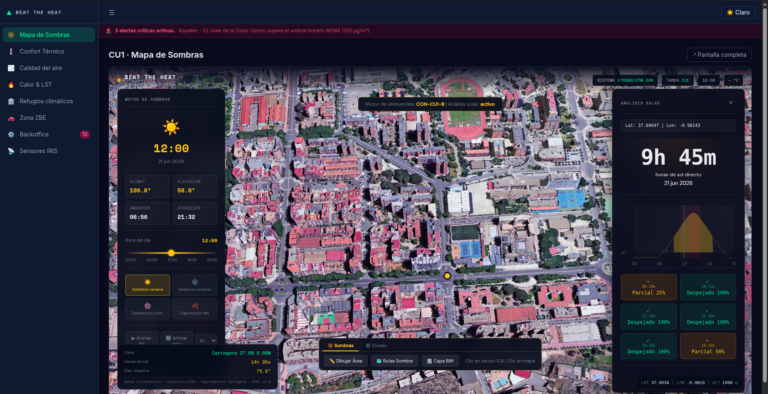This screenshot has width=768, height=394.
Task: Click the 12:00 chip in the map header
Action: coord(708,80)
